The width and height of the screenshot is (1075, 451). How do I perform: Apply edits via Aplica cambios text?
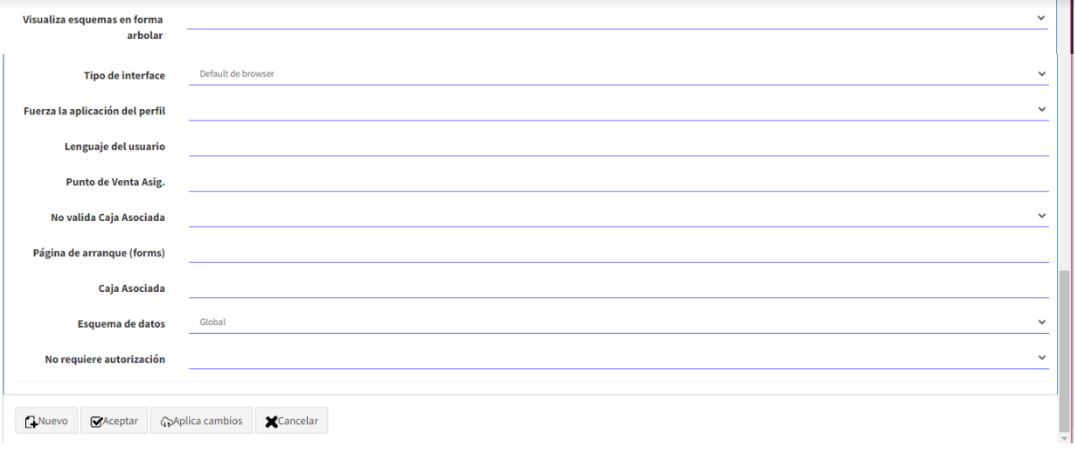pyautogui.click(x=208, y=421)
